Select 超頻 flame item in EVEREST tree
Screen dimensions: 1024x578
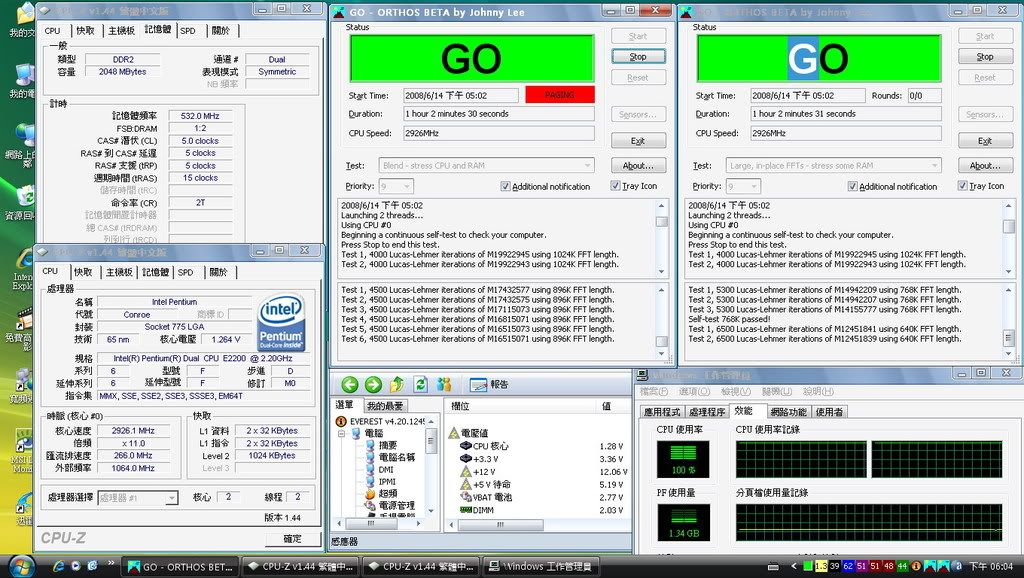pyautogui.click(x=381, y=493)
